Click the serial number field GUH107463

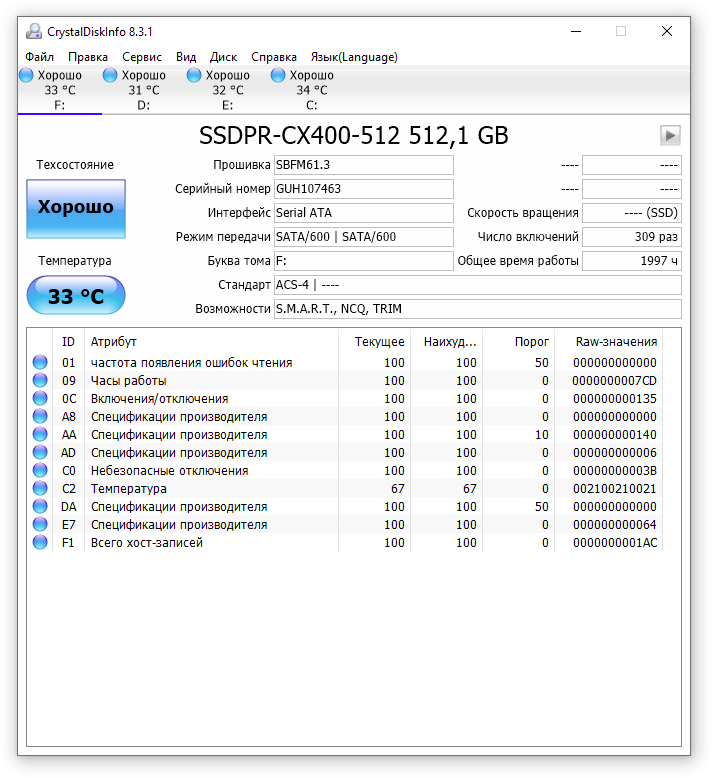click(364, 189)
